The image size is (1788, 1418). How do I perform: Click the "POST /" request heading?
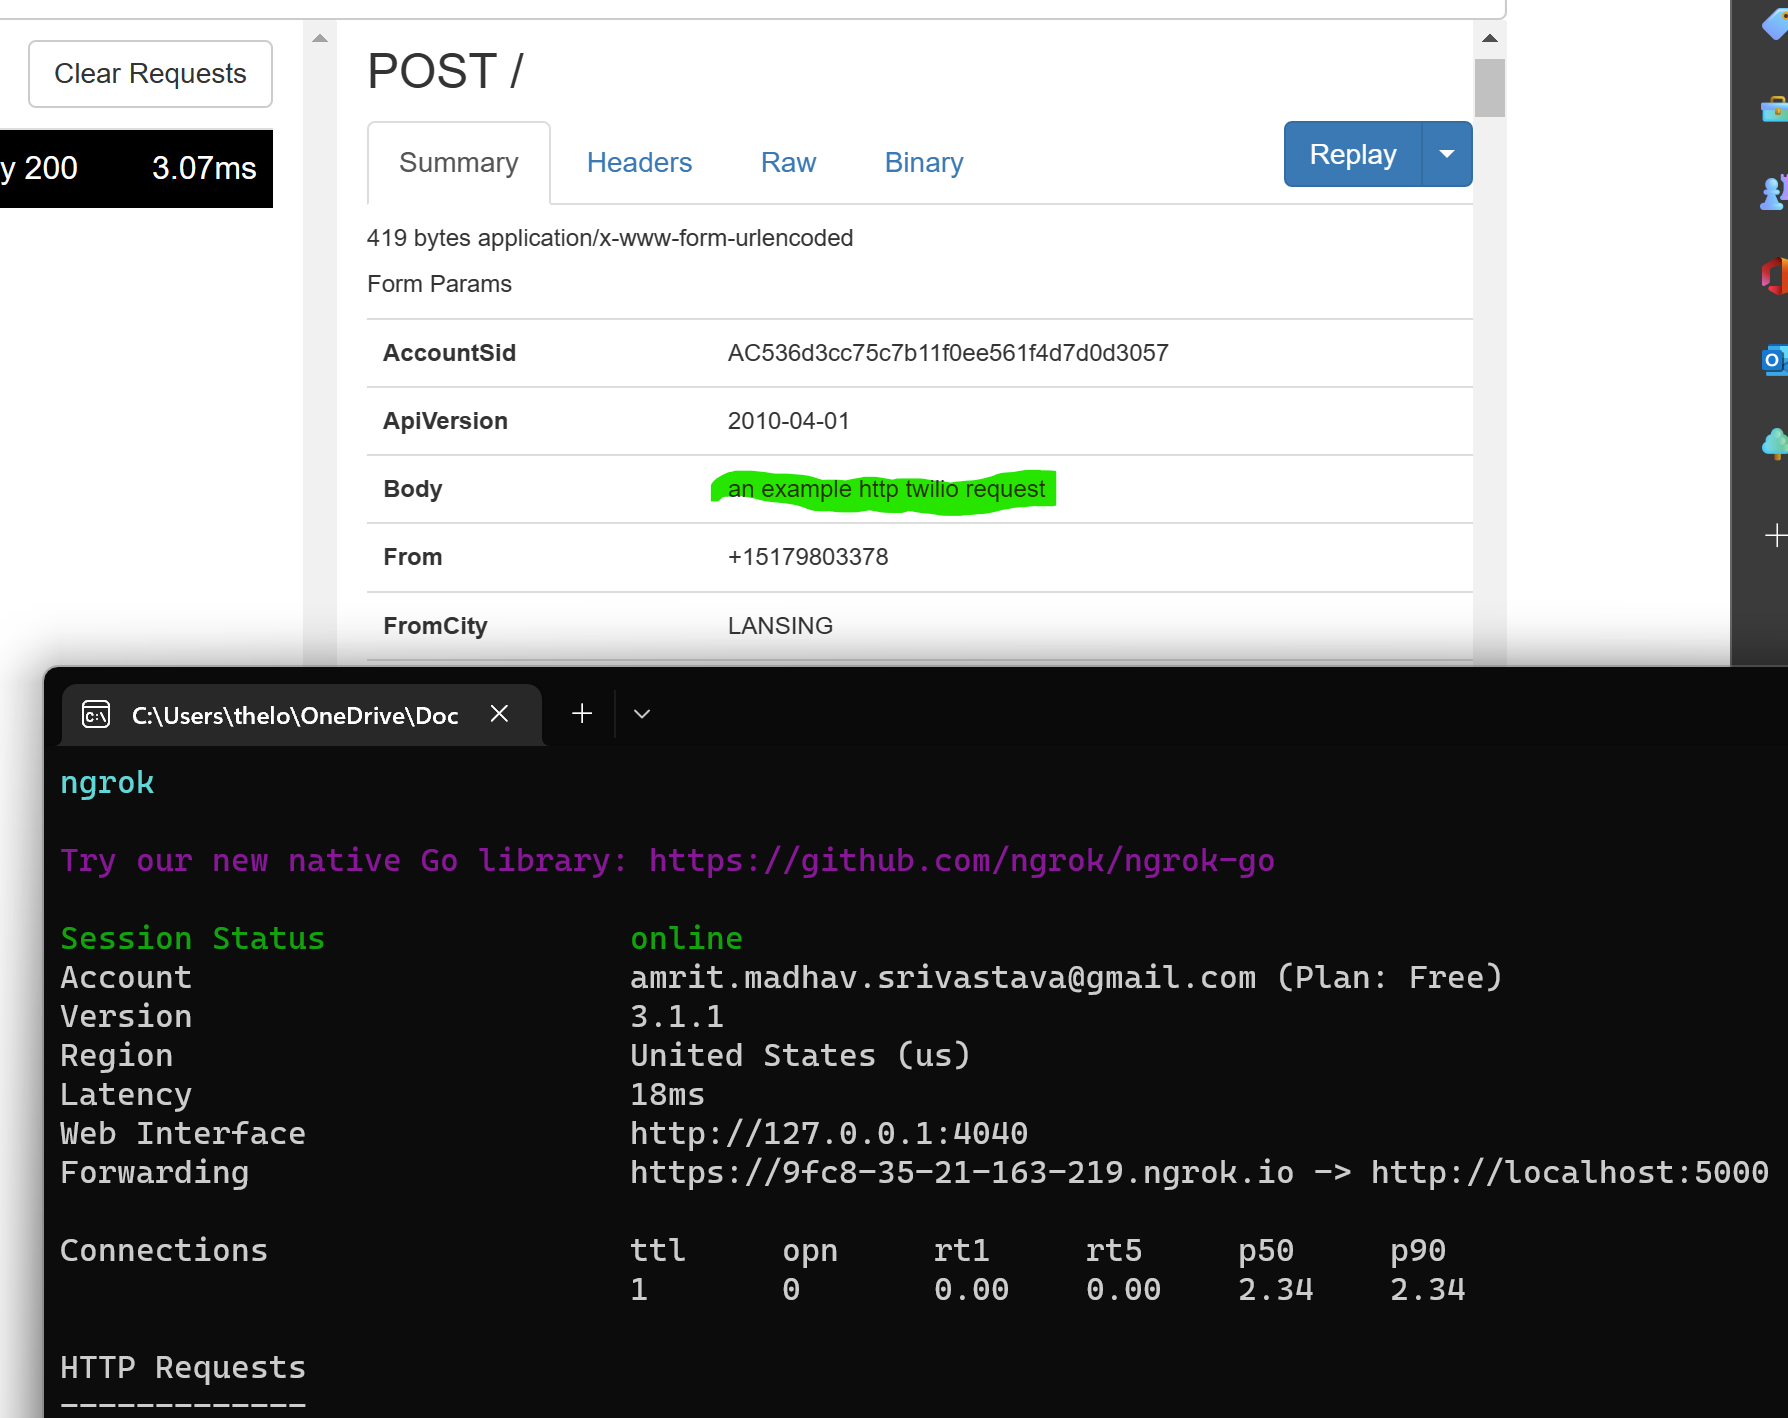[x=445, y=72]
